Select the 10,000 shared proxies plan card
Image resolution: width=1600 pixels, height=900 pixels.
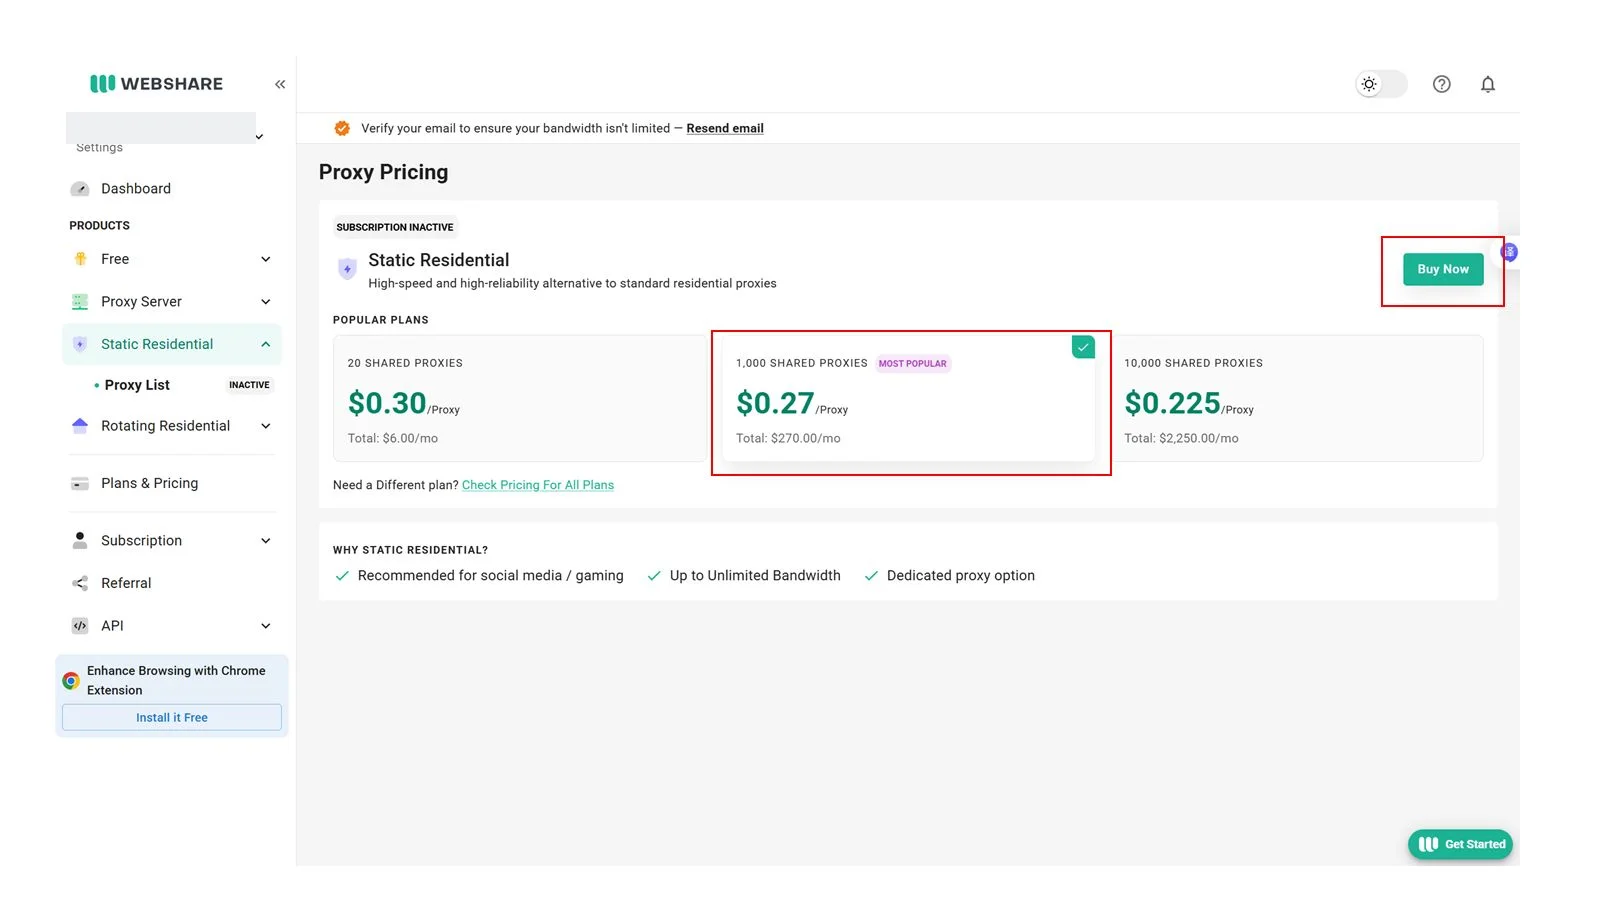pyautogui.click(x=1297, y=398)
